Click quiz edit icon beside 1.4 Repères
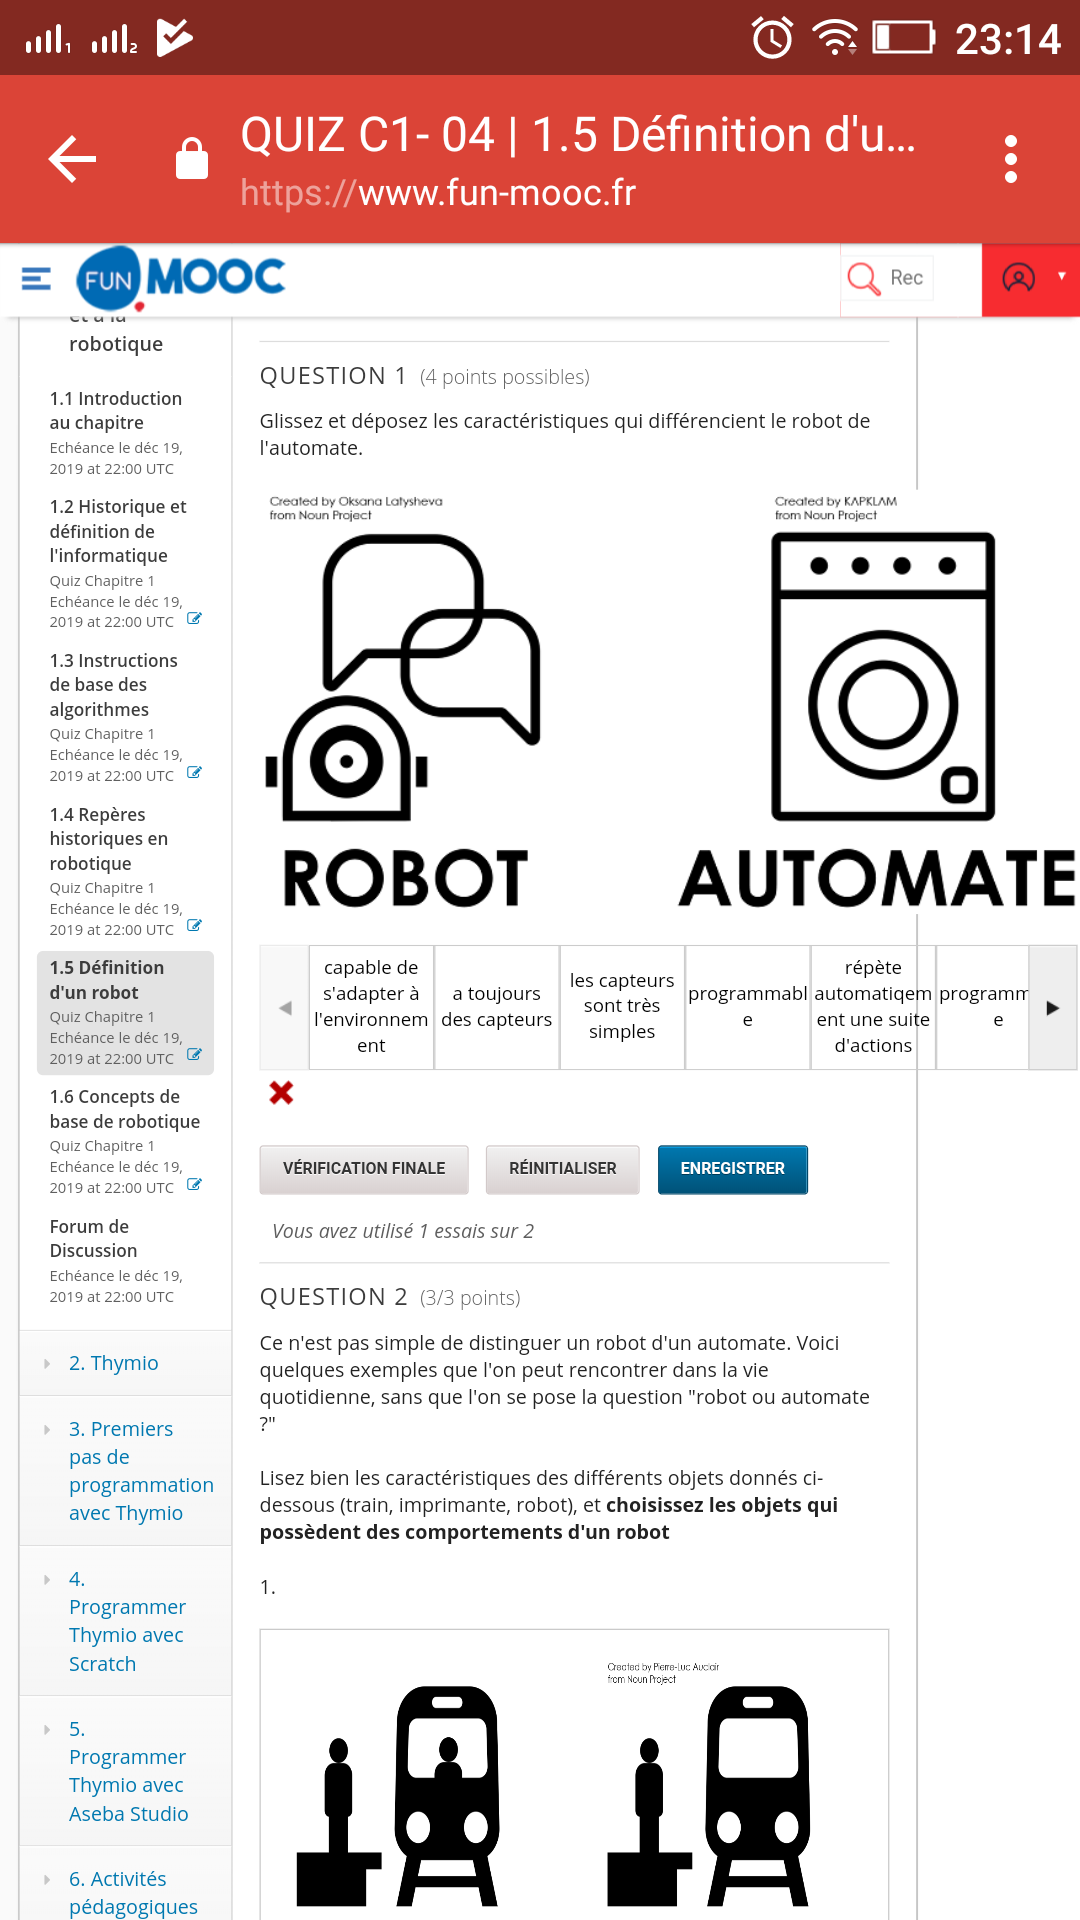1080x1920 pixels. click(195, 926)
